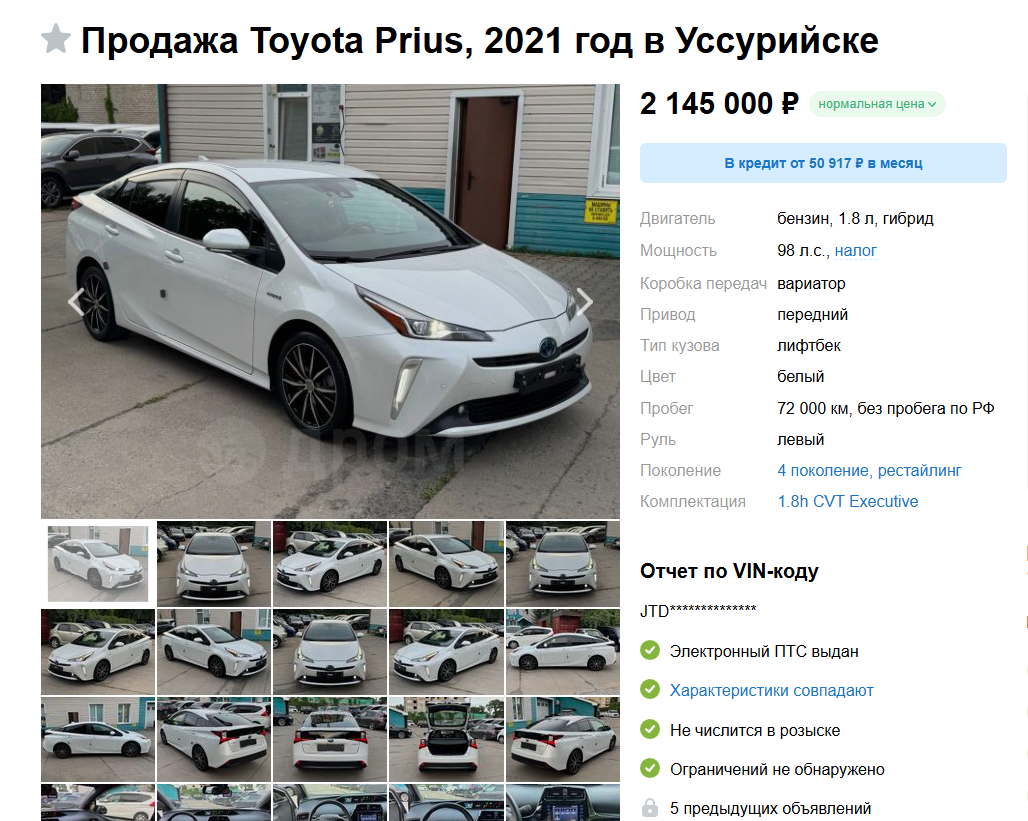The height and width of the screenshot is (821, 1028).
Task: Add listing to favorites with star icon
Action: point(56,39)
